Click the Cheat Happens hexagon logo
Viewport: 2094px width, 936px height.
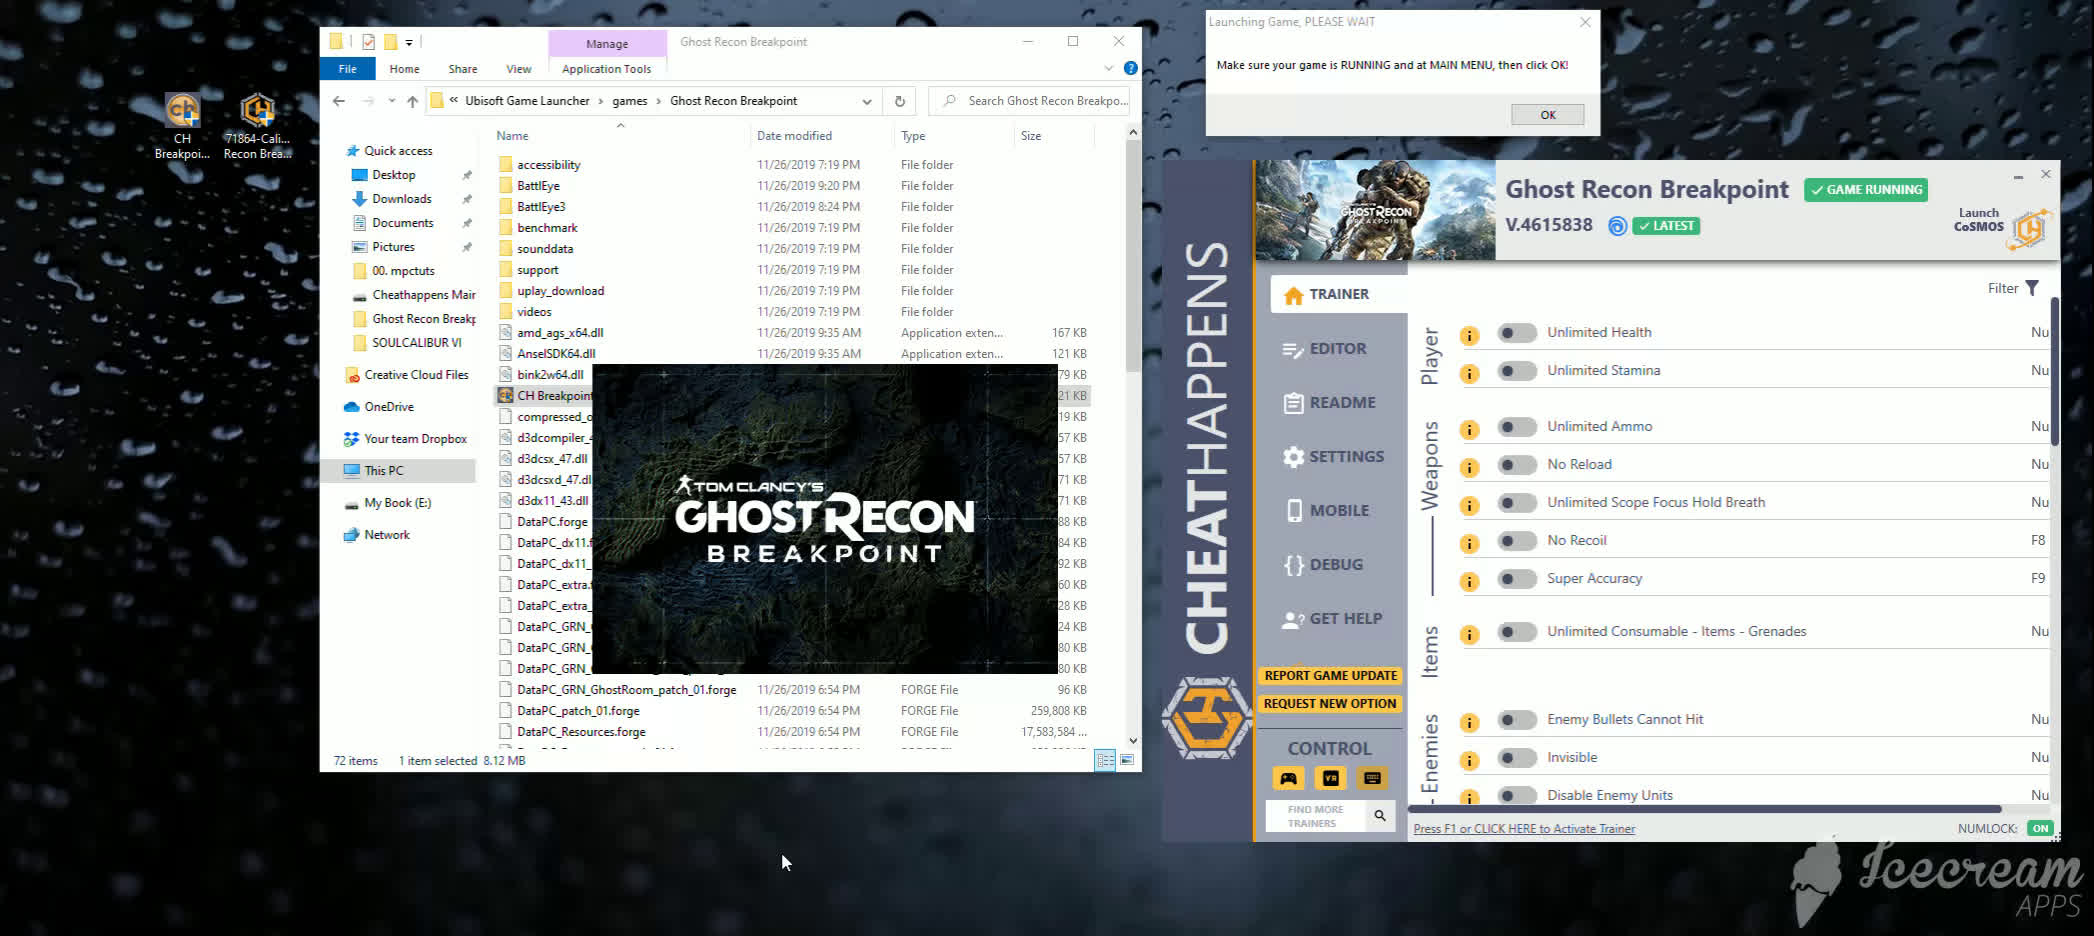(1206, 717)
